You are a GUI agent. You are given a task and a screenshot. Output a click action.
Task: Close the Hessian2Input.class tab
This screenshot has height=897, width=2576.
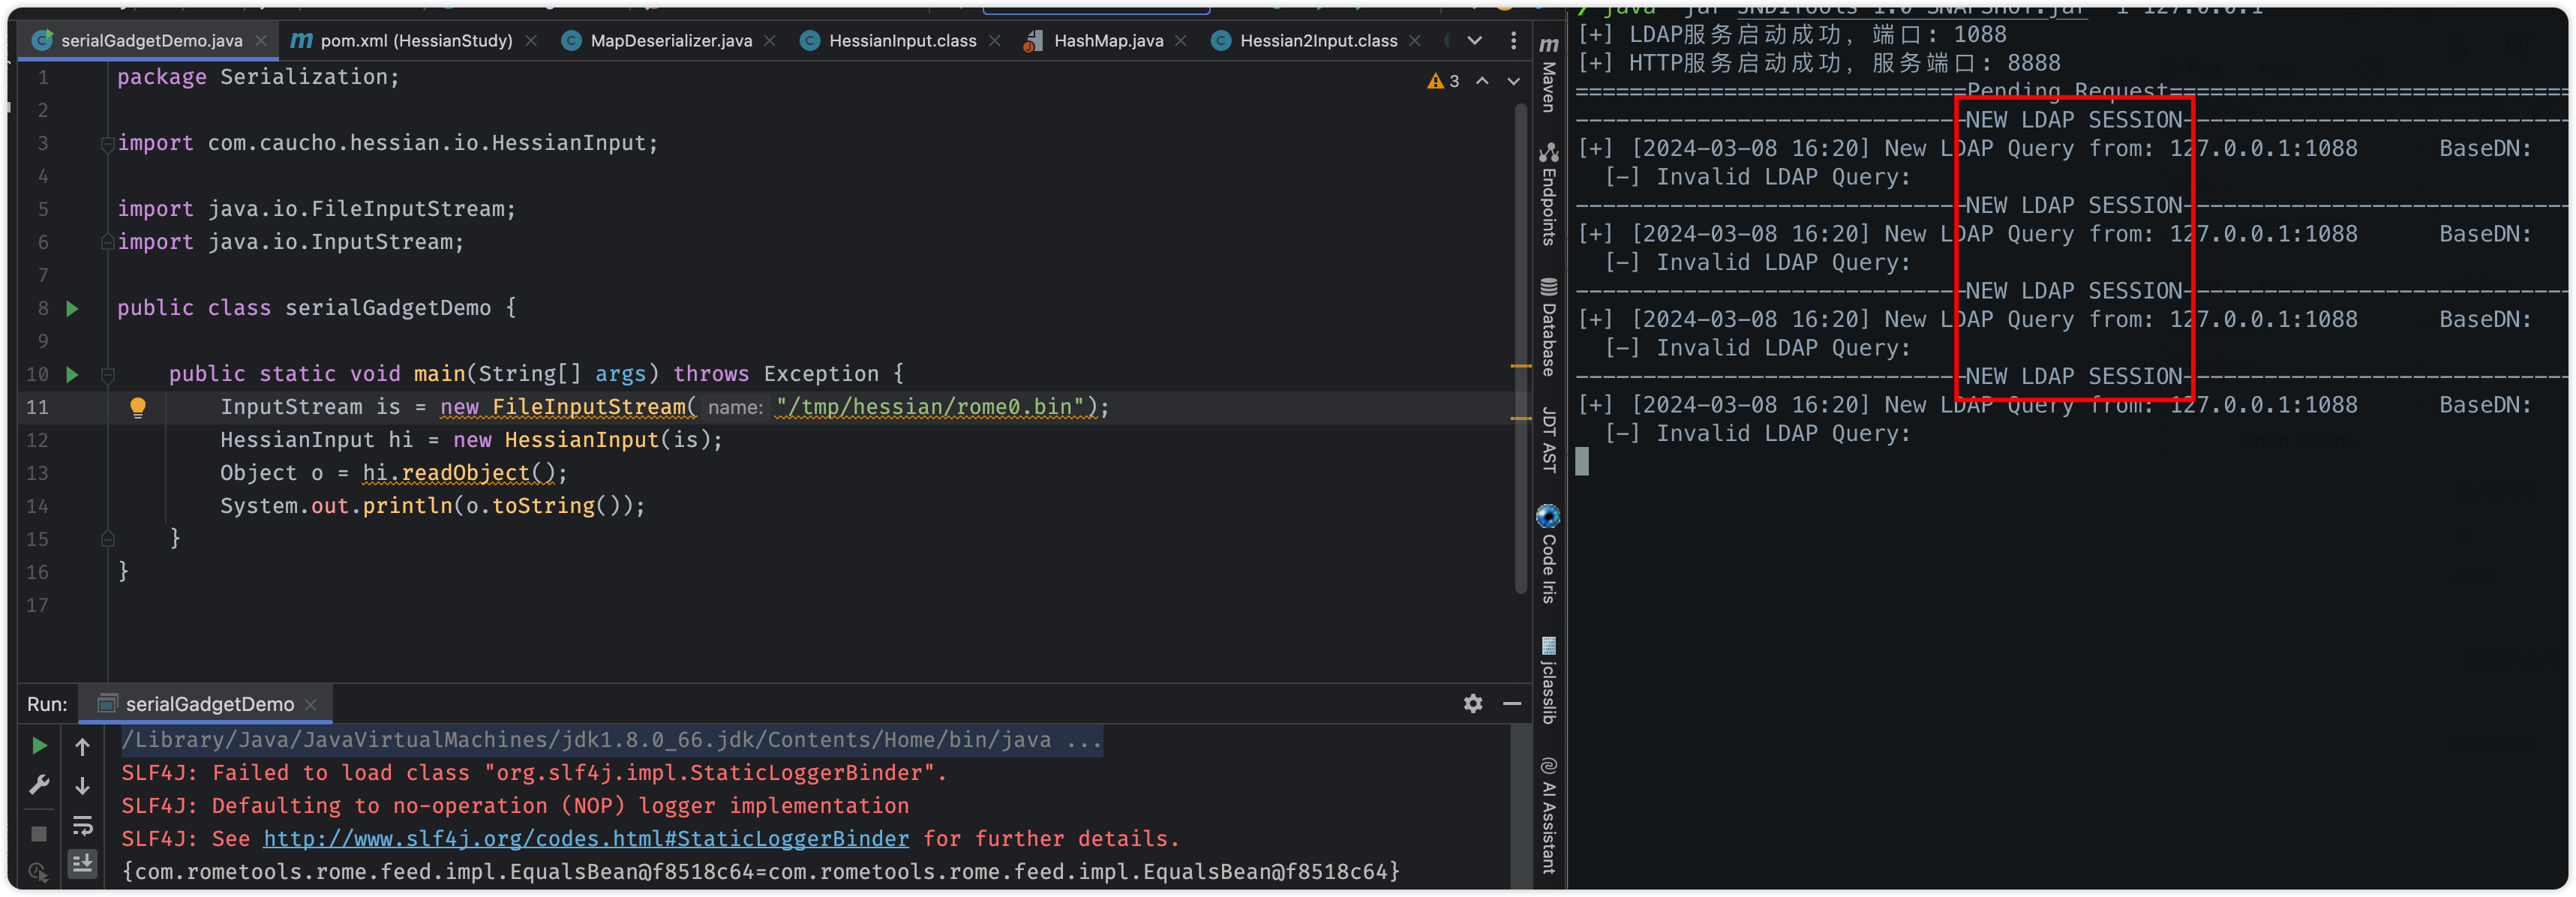tap(1414, 41)
